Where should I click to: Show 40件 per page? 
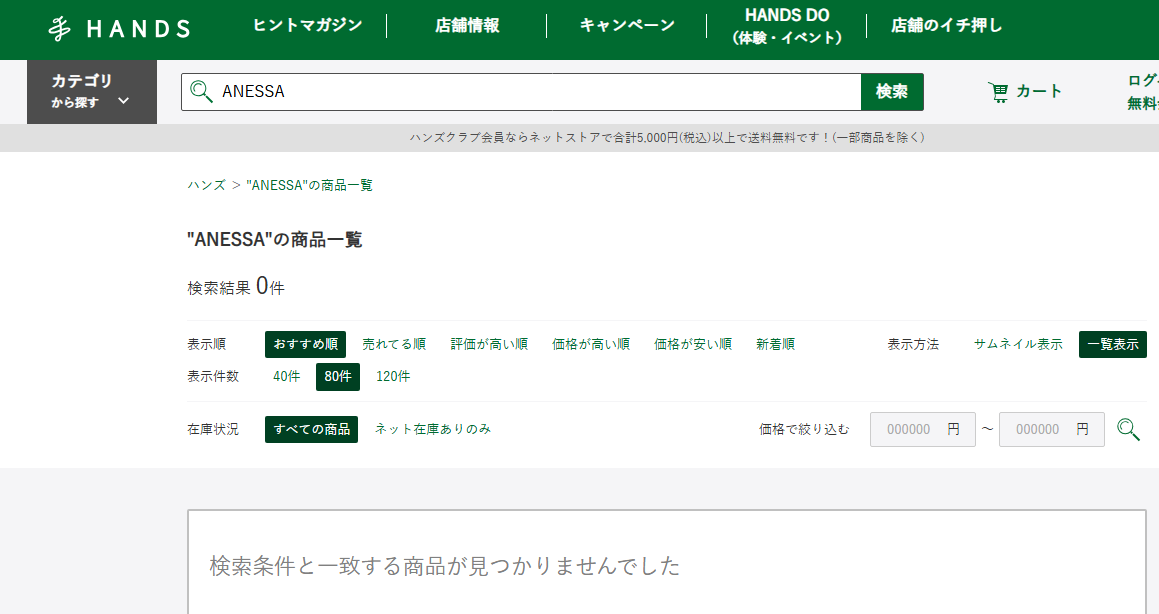click(x=286, y=377)
